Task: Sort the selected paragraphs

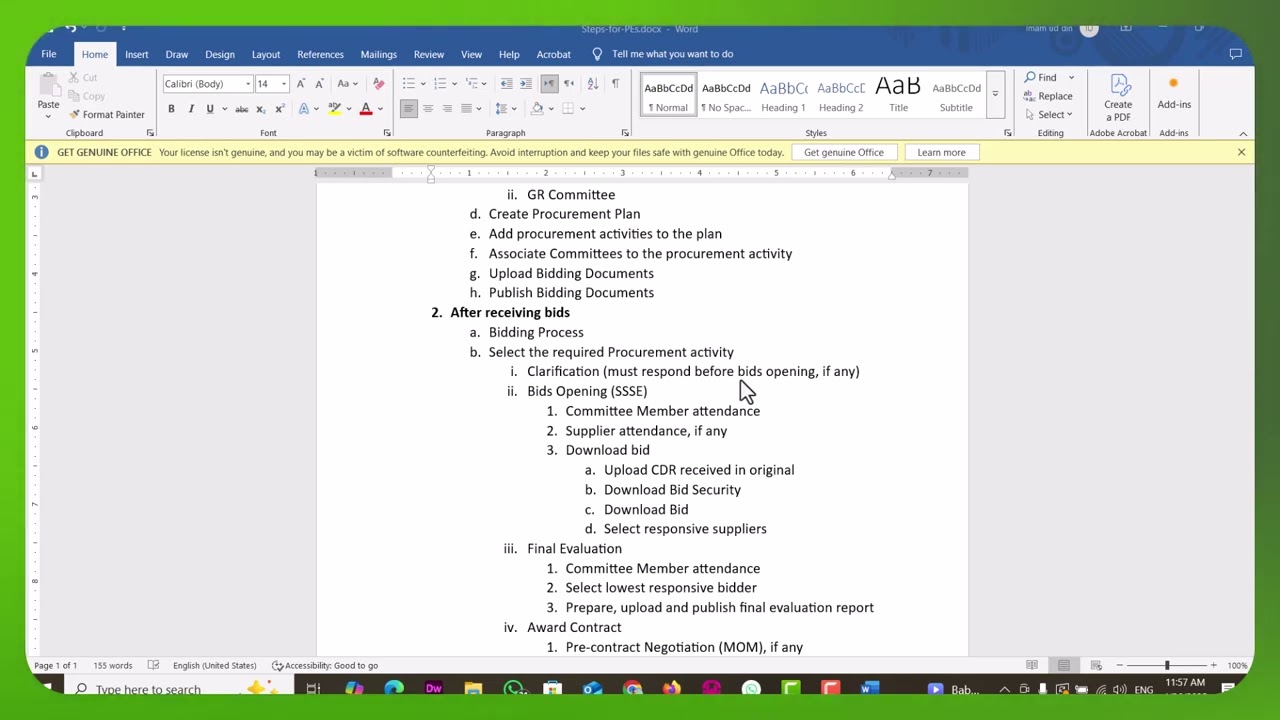Action: (x=593, y=84)
